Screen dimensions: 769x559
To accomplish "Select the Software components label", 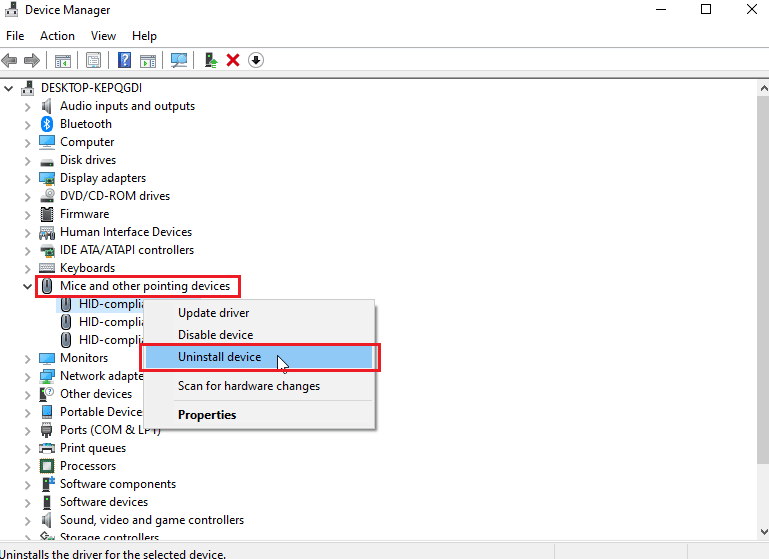I will click(x=118, y=484).
